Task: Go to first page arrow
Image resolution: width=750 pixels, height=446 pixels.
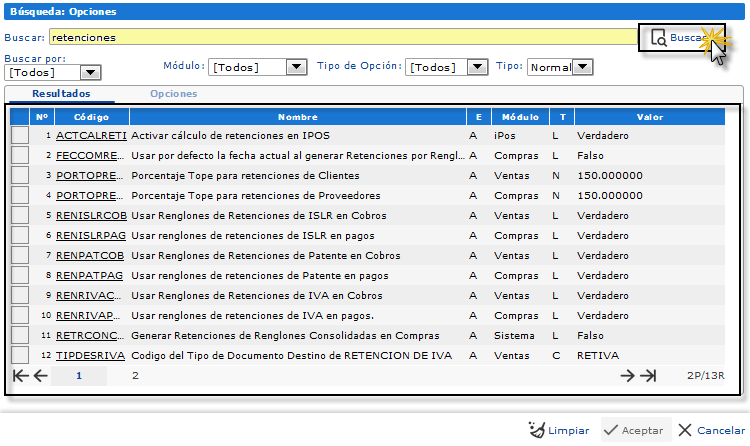Action: tap(21, 376)
